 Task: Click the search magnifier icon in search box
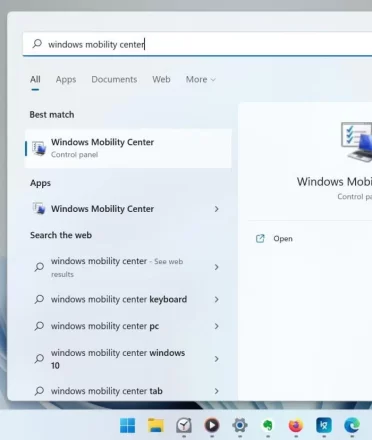click(x=37, y=44)
